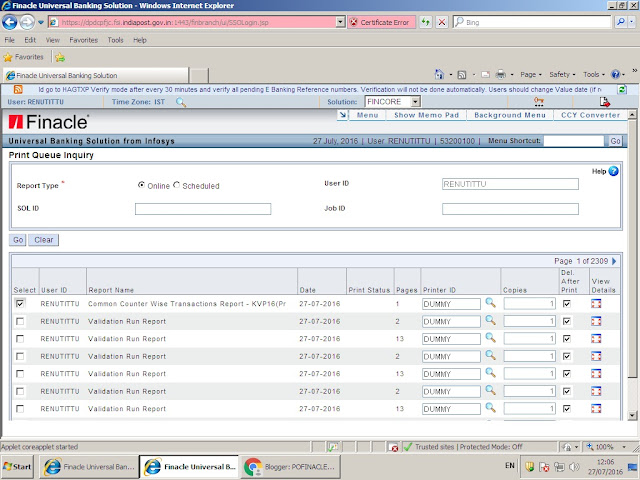Toggle Del. After Print for first 2-page Validation
640x480 pixels.
[x=567, y=321]
